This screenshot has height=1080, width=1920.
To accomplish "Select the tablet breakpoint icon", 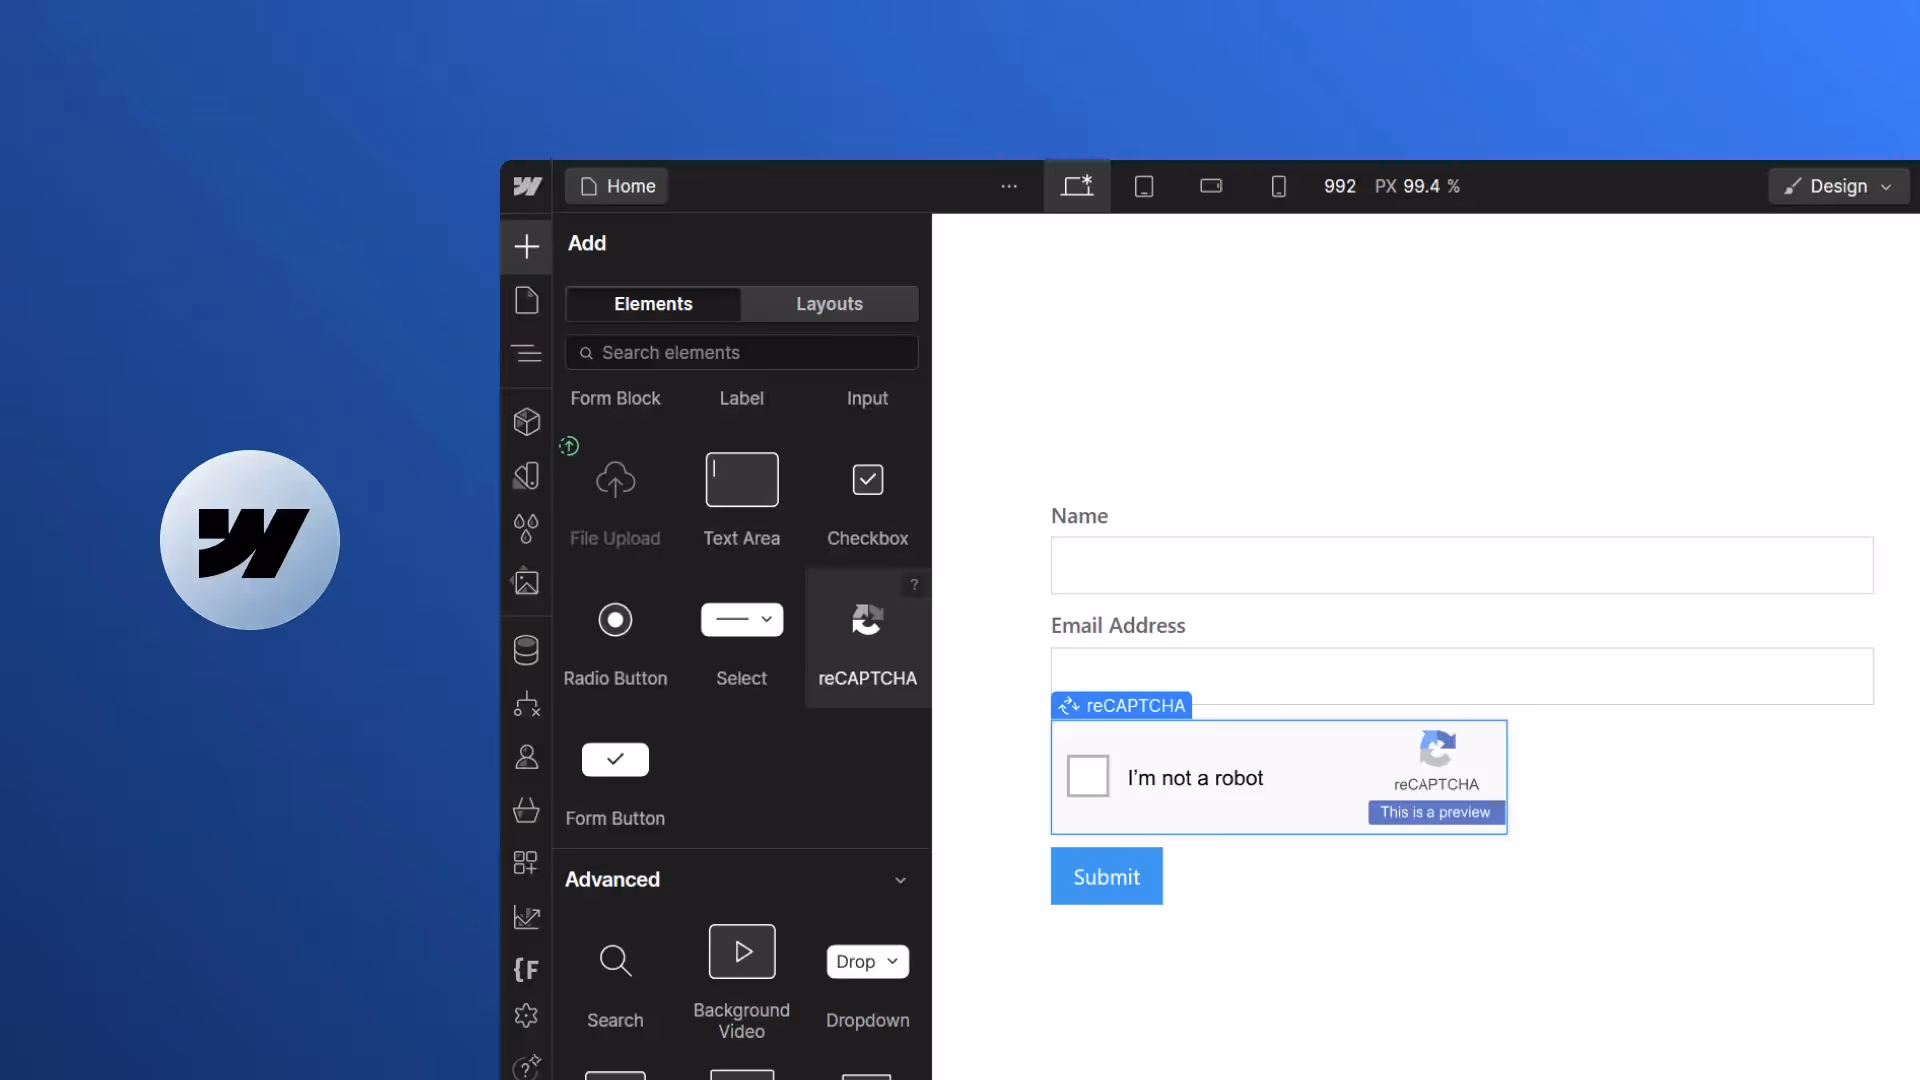I will pos(1144,186).
